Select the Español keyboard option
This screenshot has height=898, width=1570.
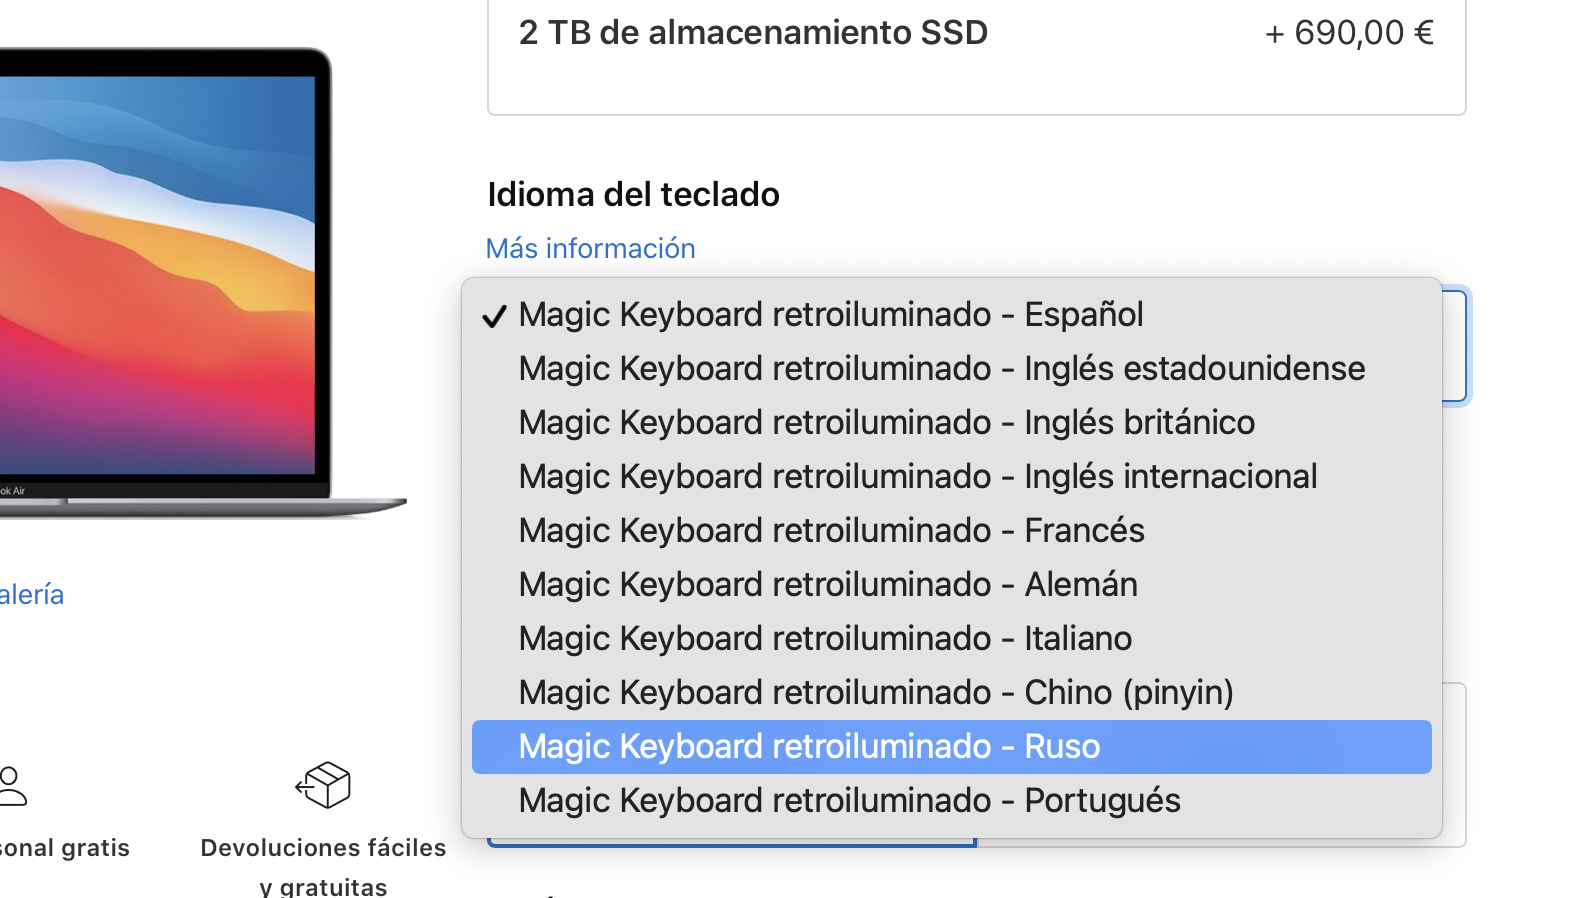tap(830, 315)
